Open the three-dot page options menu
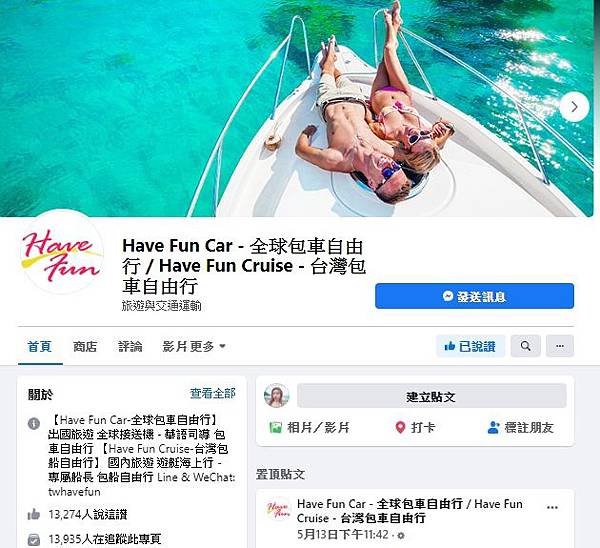Viewport: 600px width, 548px height. tap(560, 346)
